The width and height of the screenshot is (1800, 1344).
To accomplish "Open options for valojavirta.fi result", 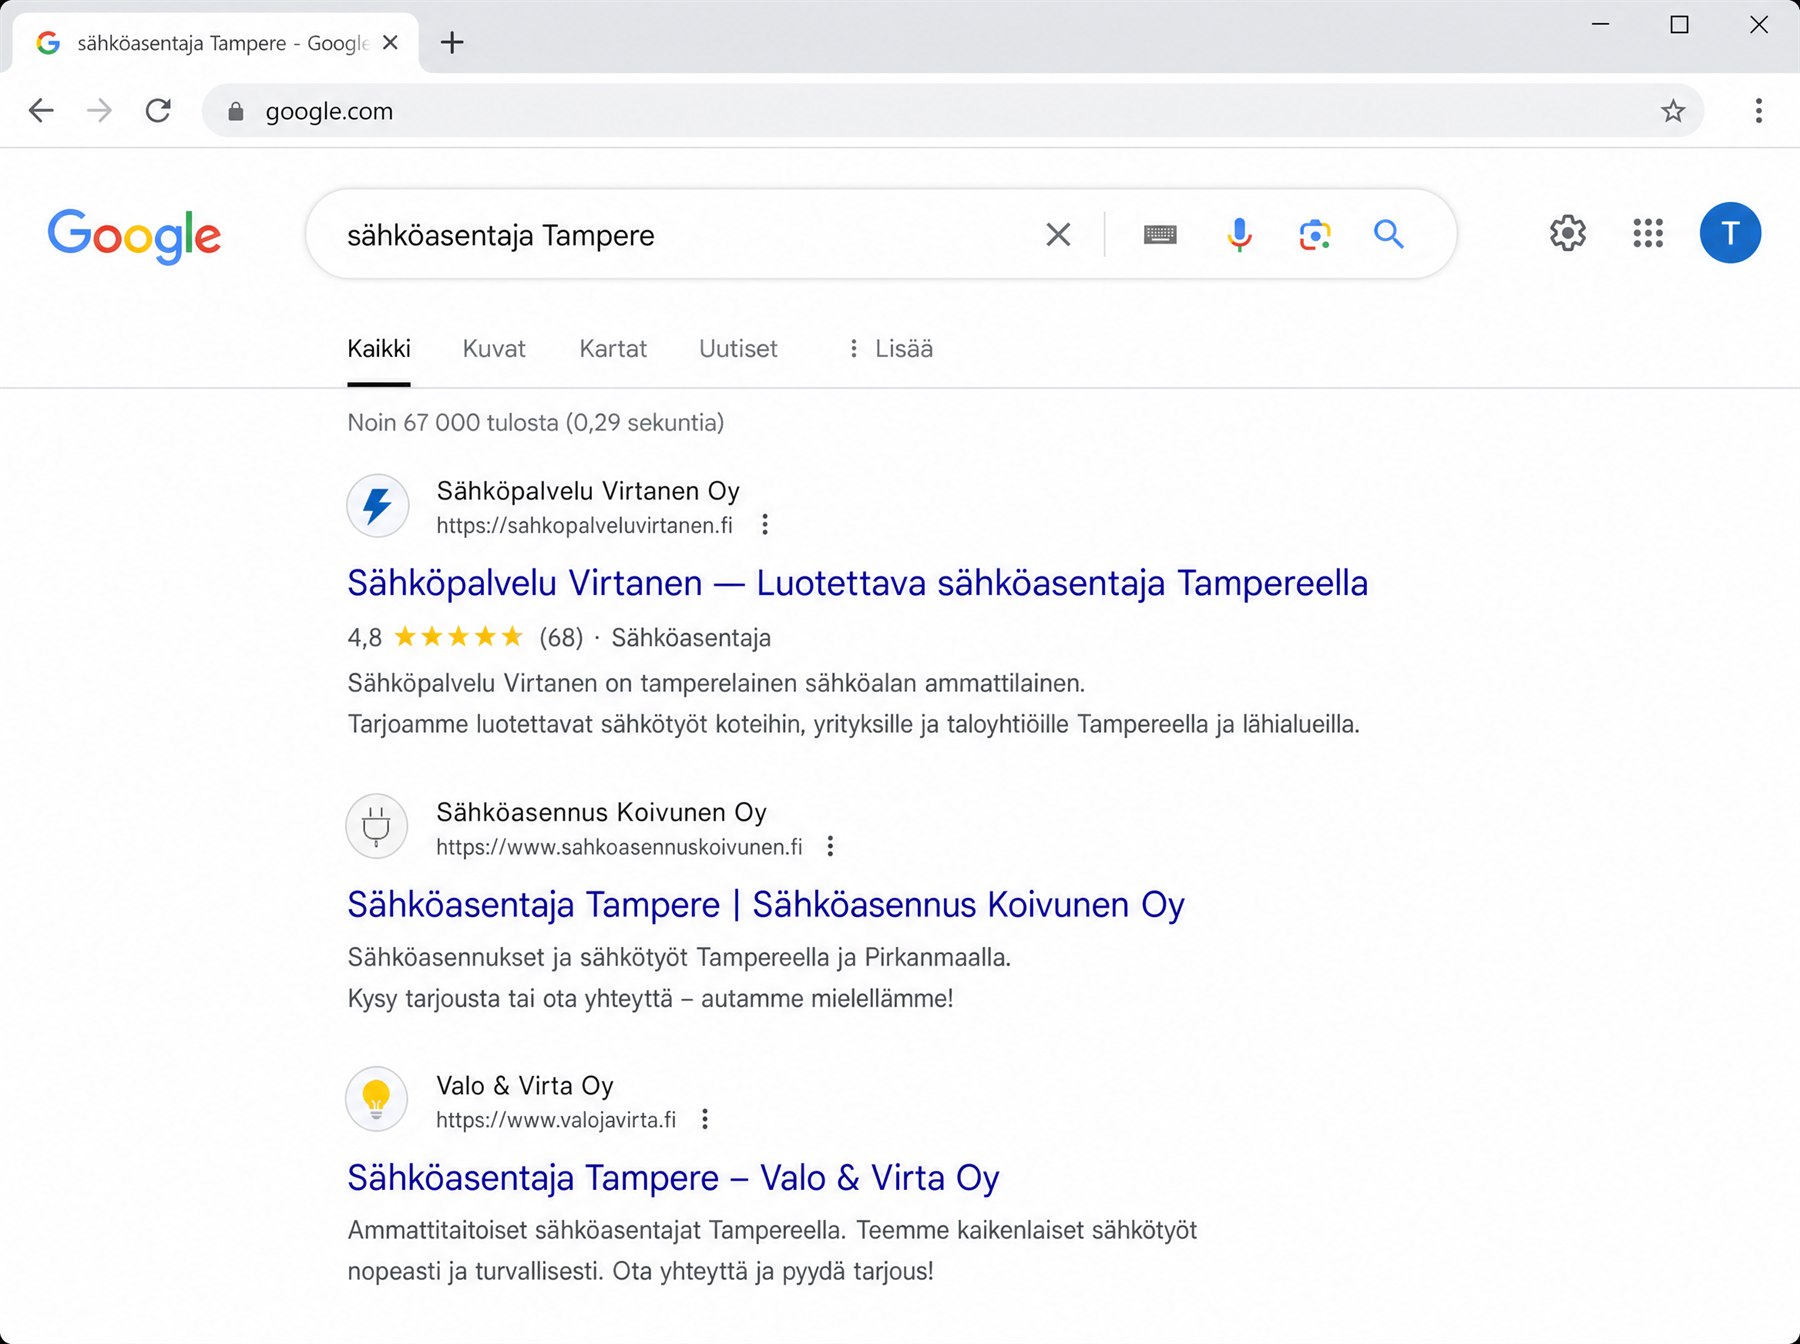I will click(705, 1120).
